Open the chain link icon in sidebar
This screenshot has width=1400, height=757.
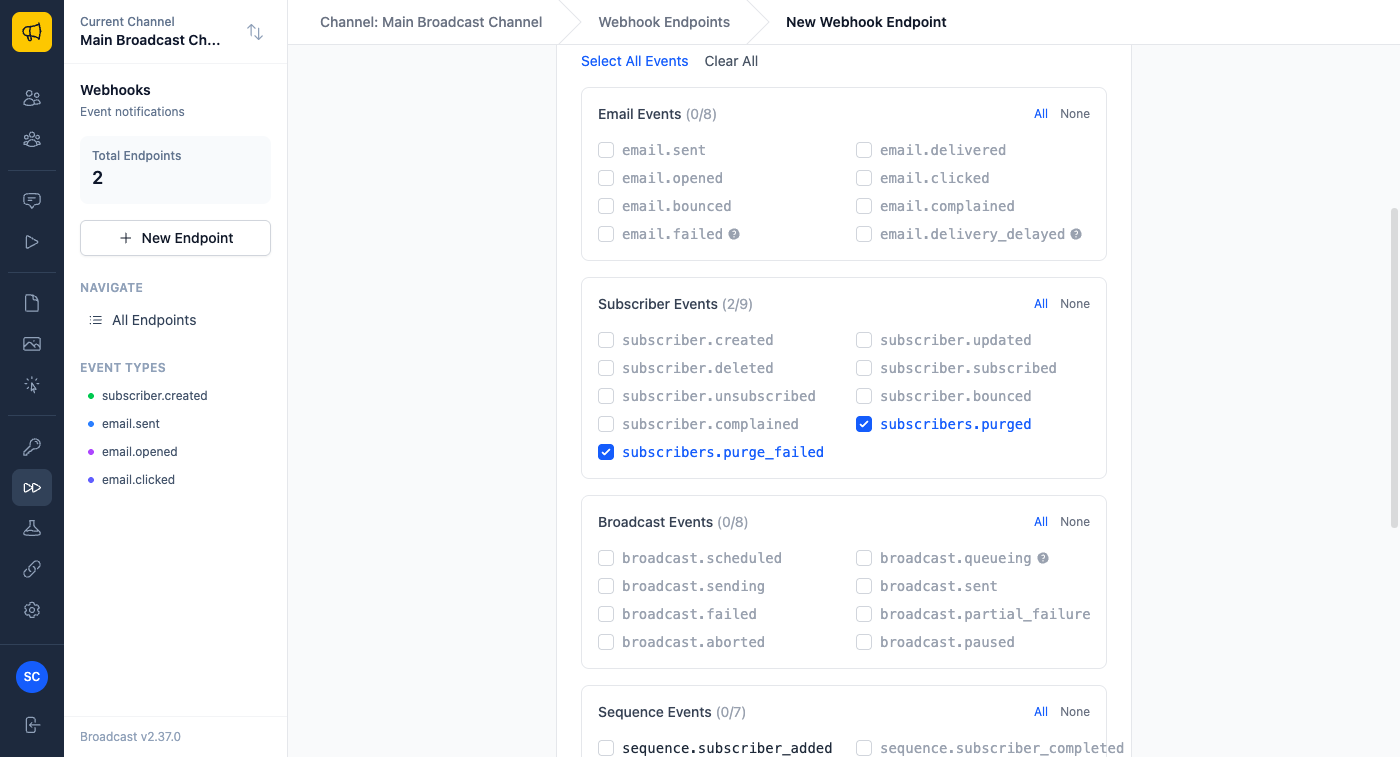32,569
